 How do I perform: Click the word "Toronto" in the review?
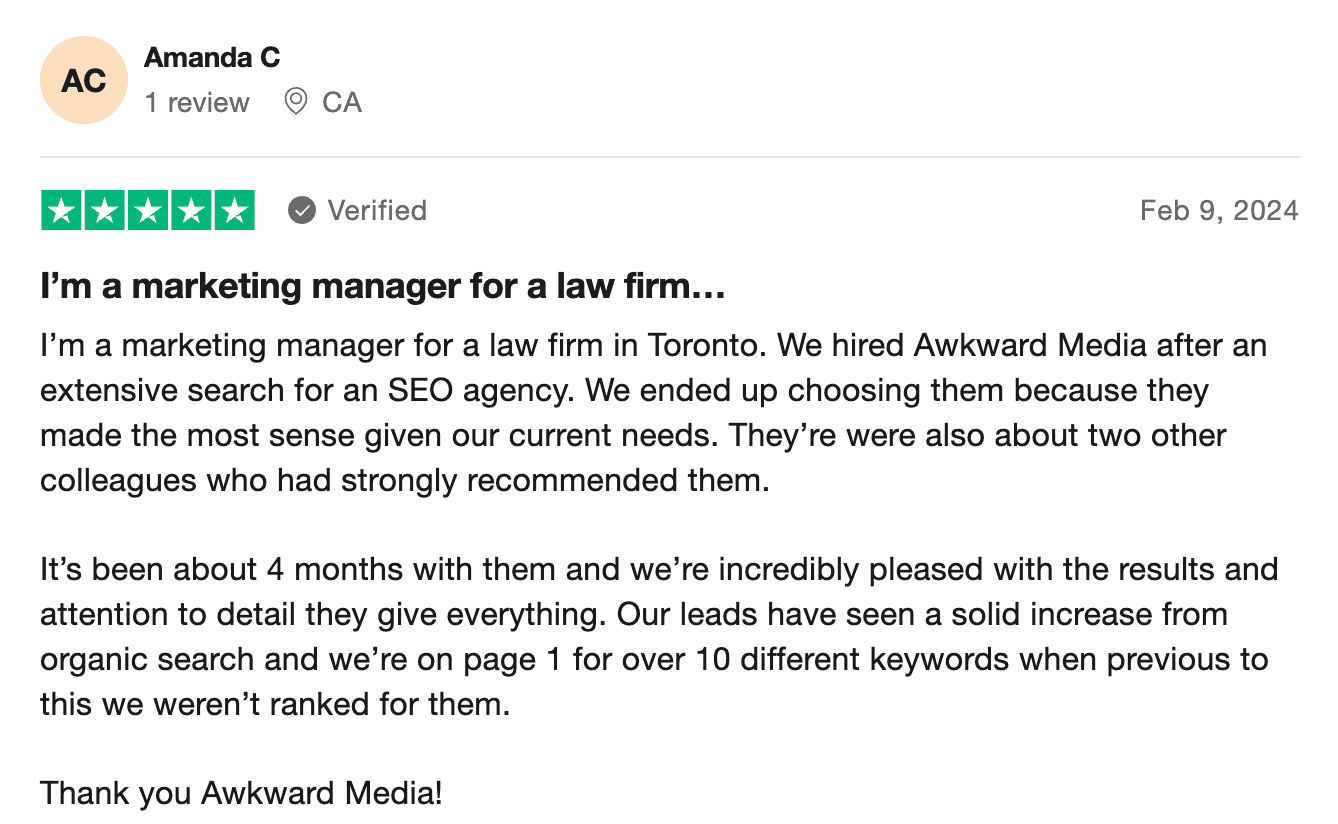[705, 346]
